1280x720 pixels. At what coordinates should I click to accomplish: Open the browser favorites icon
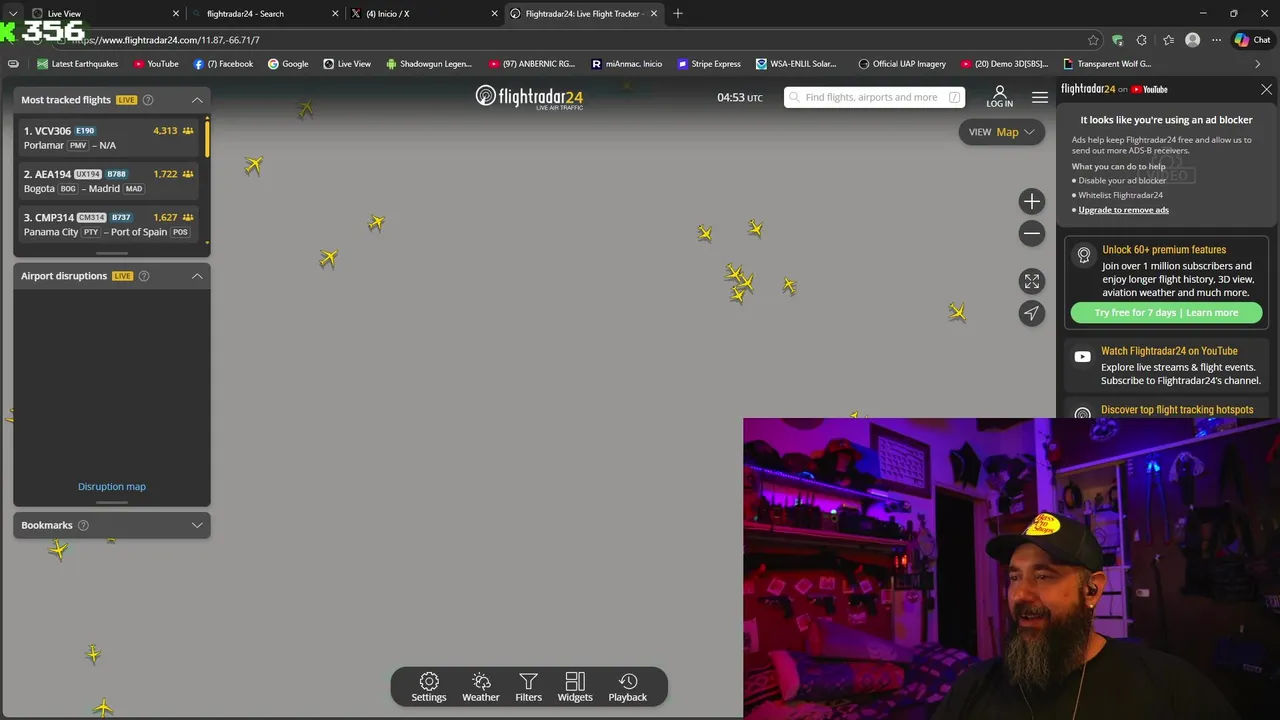[1168, 40]
